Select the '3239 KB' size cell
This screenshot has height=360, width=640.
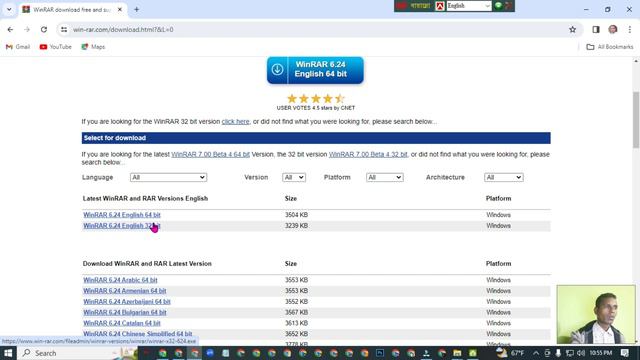pyautogui.click(x=296, y=226)
